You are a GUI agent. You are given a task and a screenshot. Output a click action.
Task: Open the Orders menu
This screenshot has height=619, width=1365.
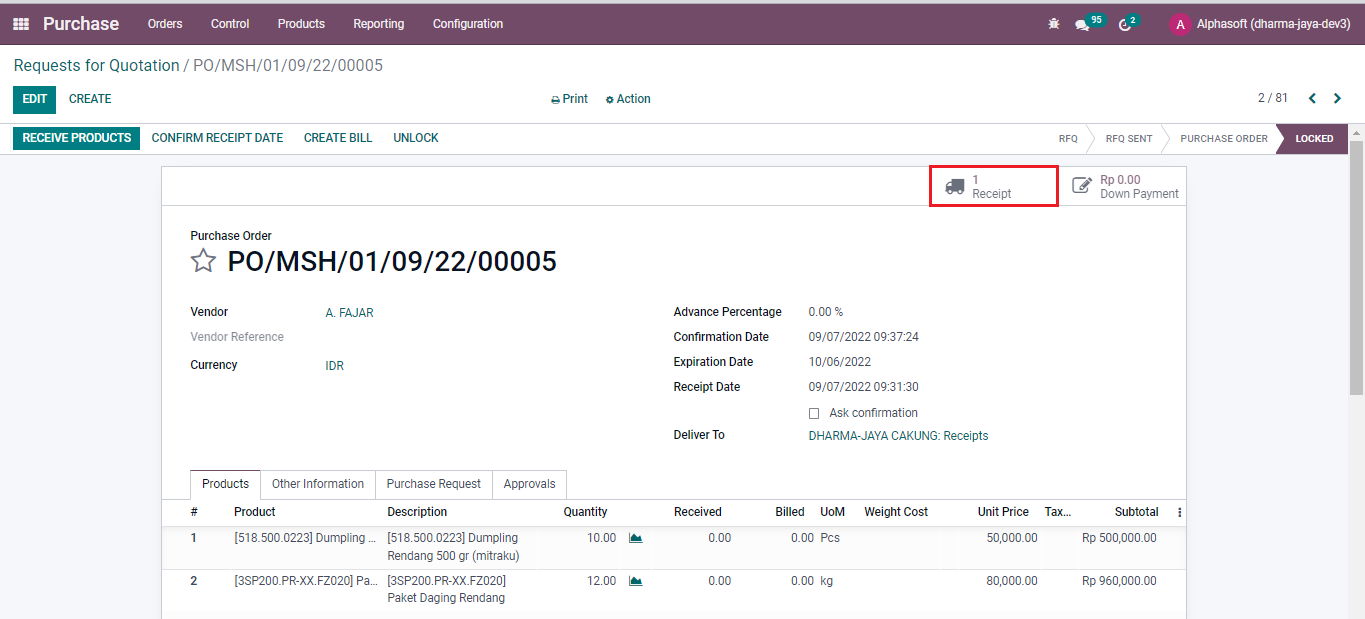click(x=165, y=24)
